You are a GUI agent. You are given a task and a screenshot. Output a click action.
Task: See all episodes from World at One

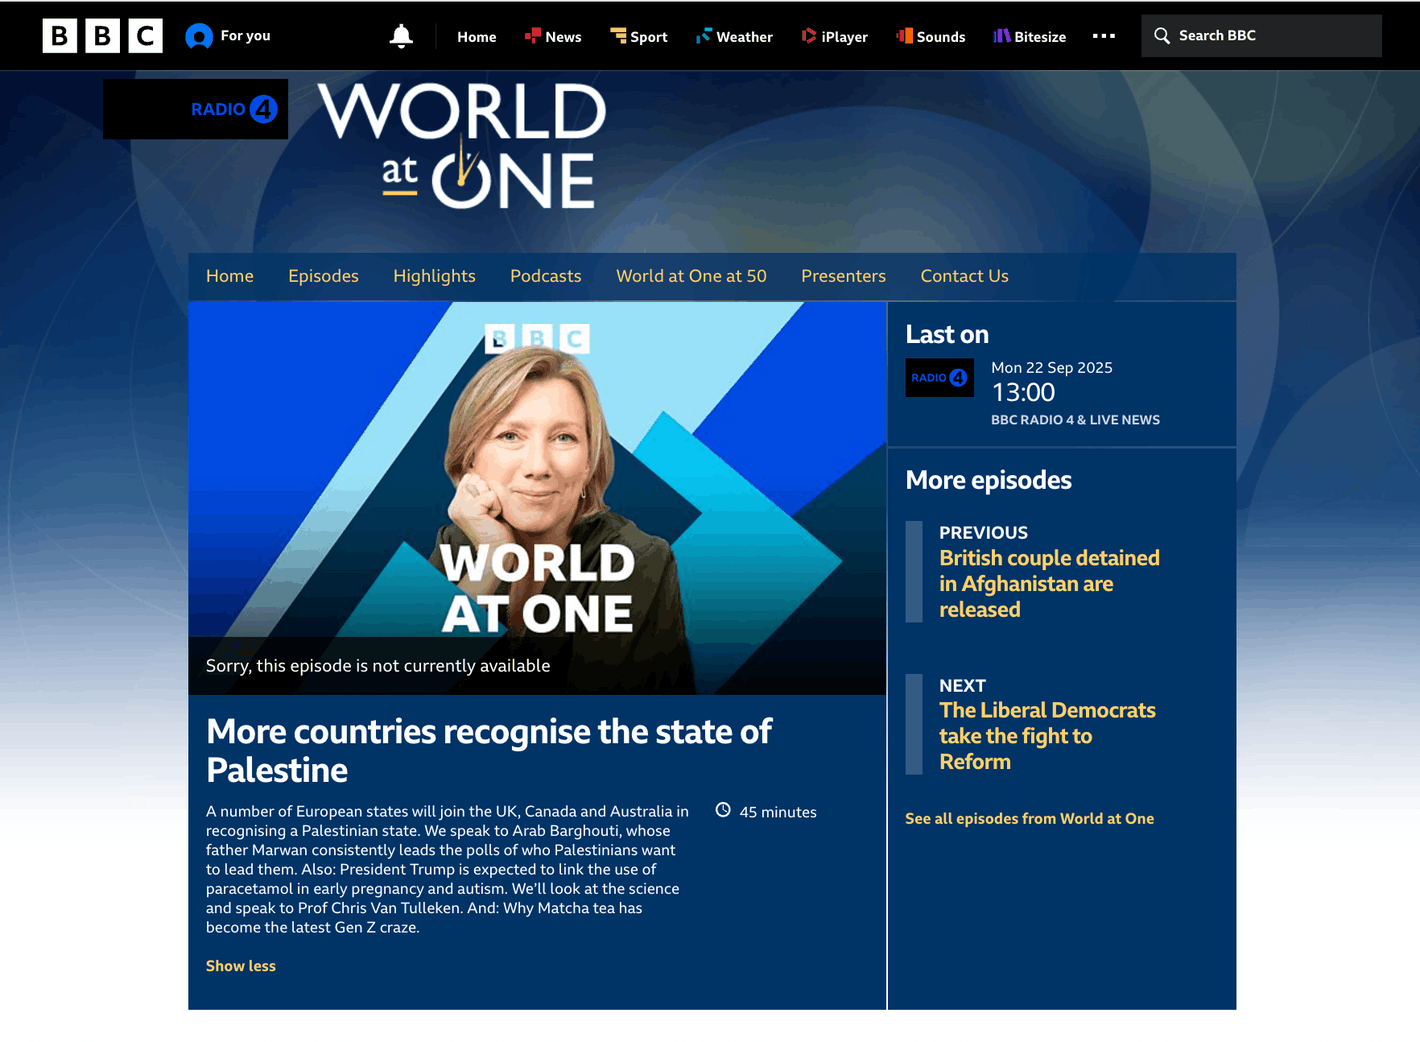pos(1029,819)
